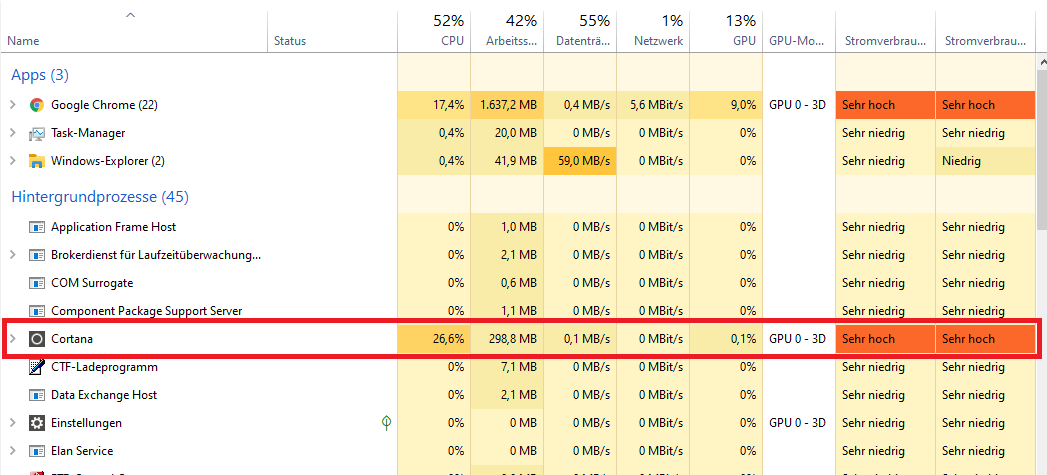
Task: Click Chrome's 1.637,2 MB memory value
Action: (x=507, y=105)
